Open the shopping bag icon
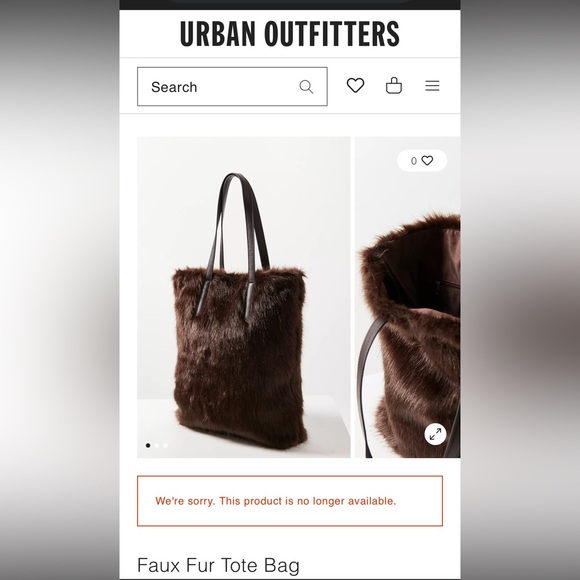This screenshot has height=580, width=580. pyautogui.click(x=394, y=85)
